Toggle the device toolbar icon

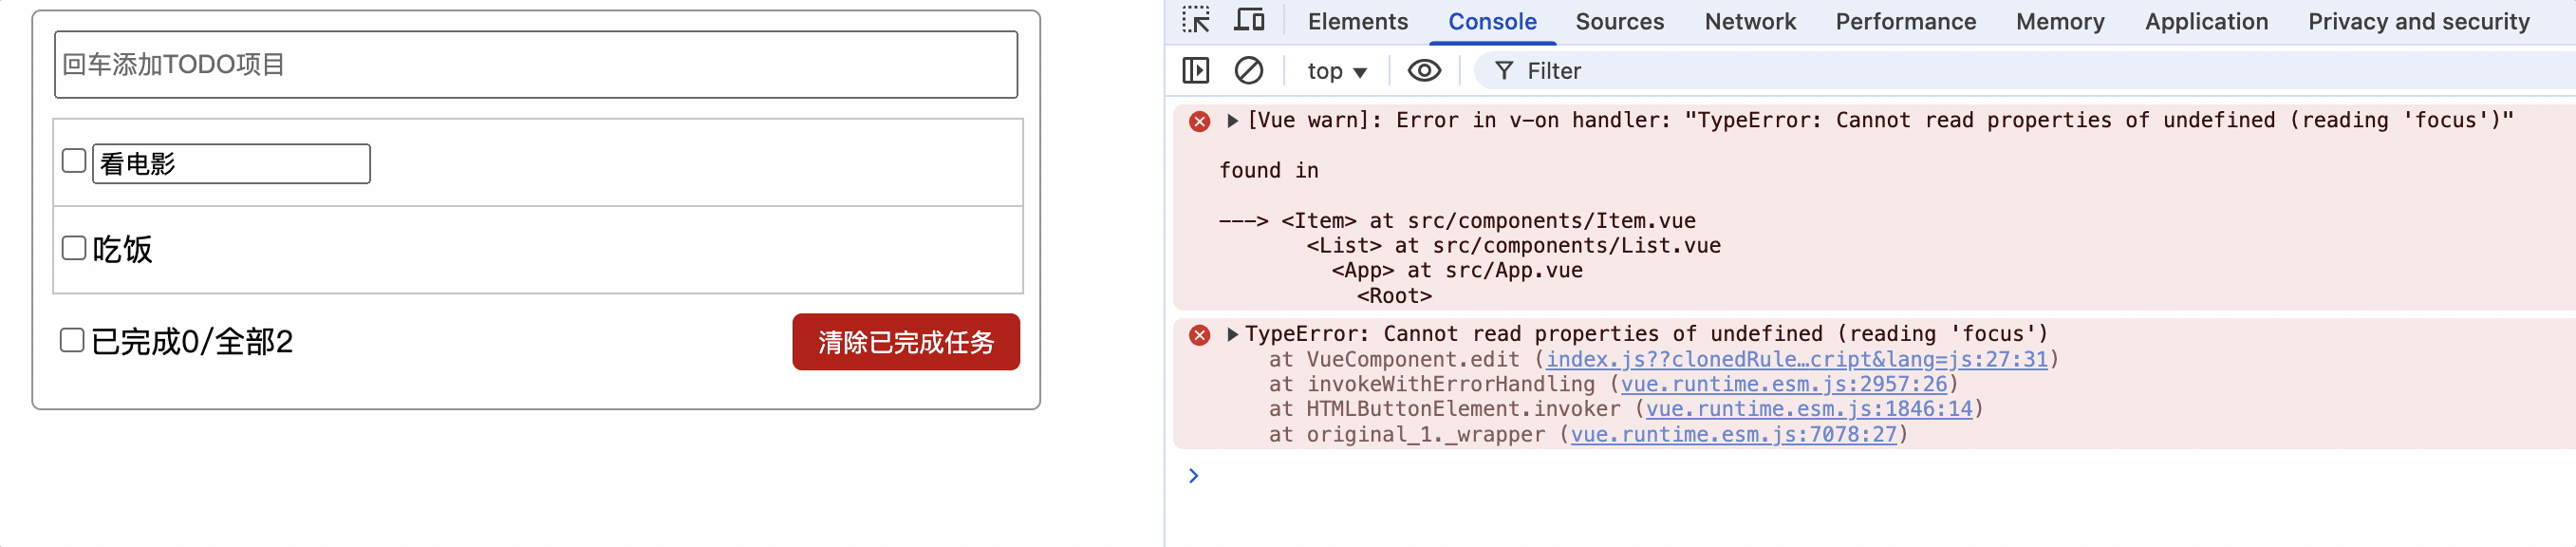(x=1249, y=21)
